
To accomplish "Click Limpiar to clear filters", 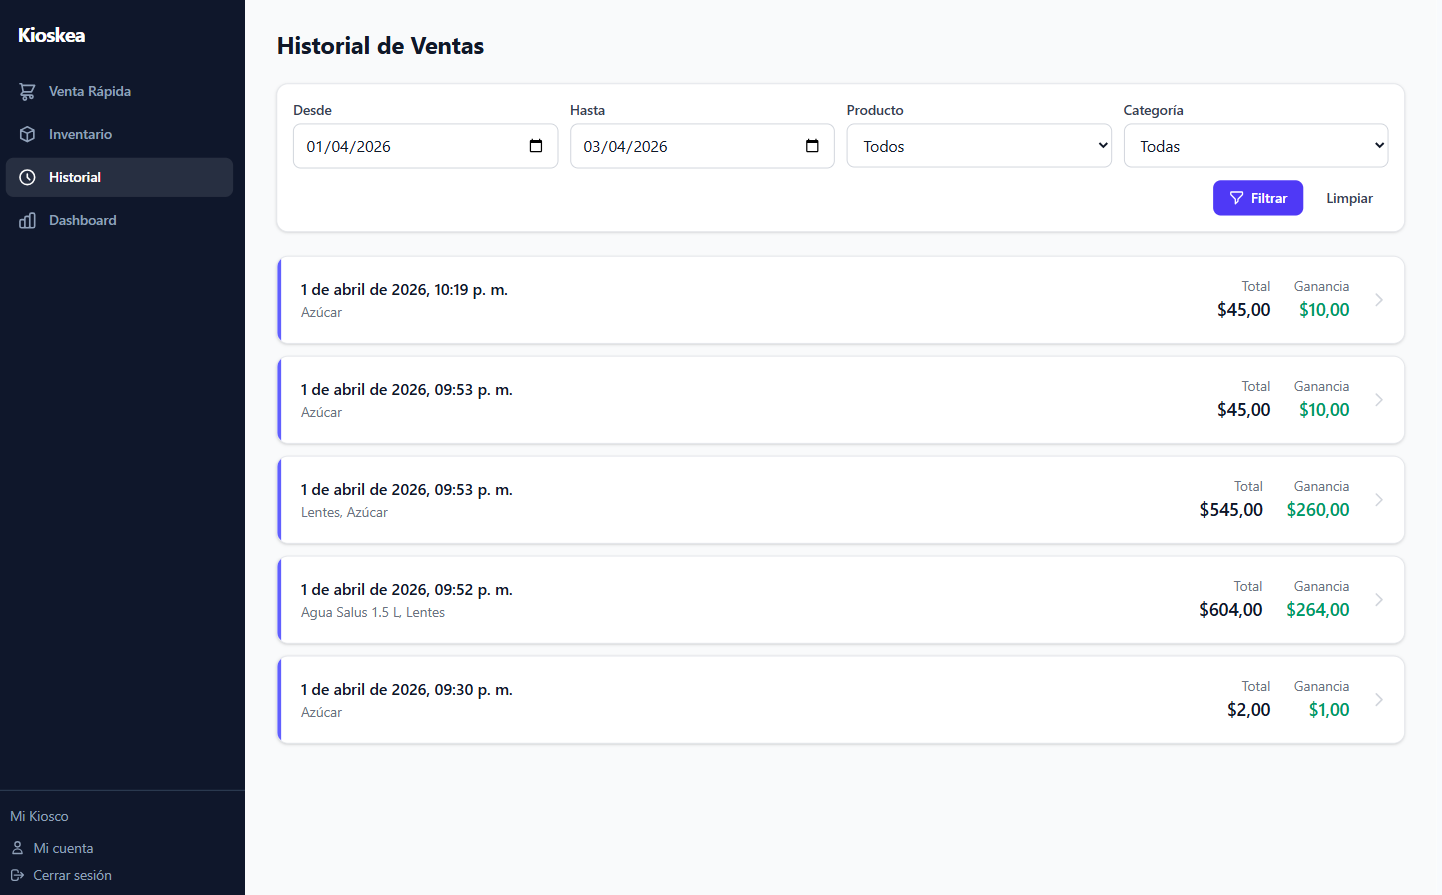I will click(1348, 198).
